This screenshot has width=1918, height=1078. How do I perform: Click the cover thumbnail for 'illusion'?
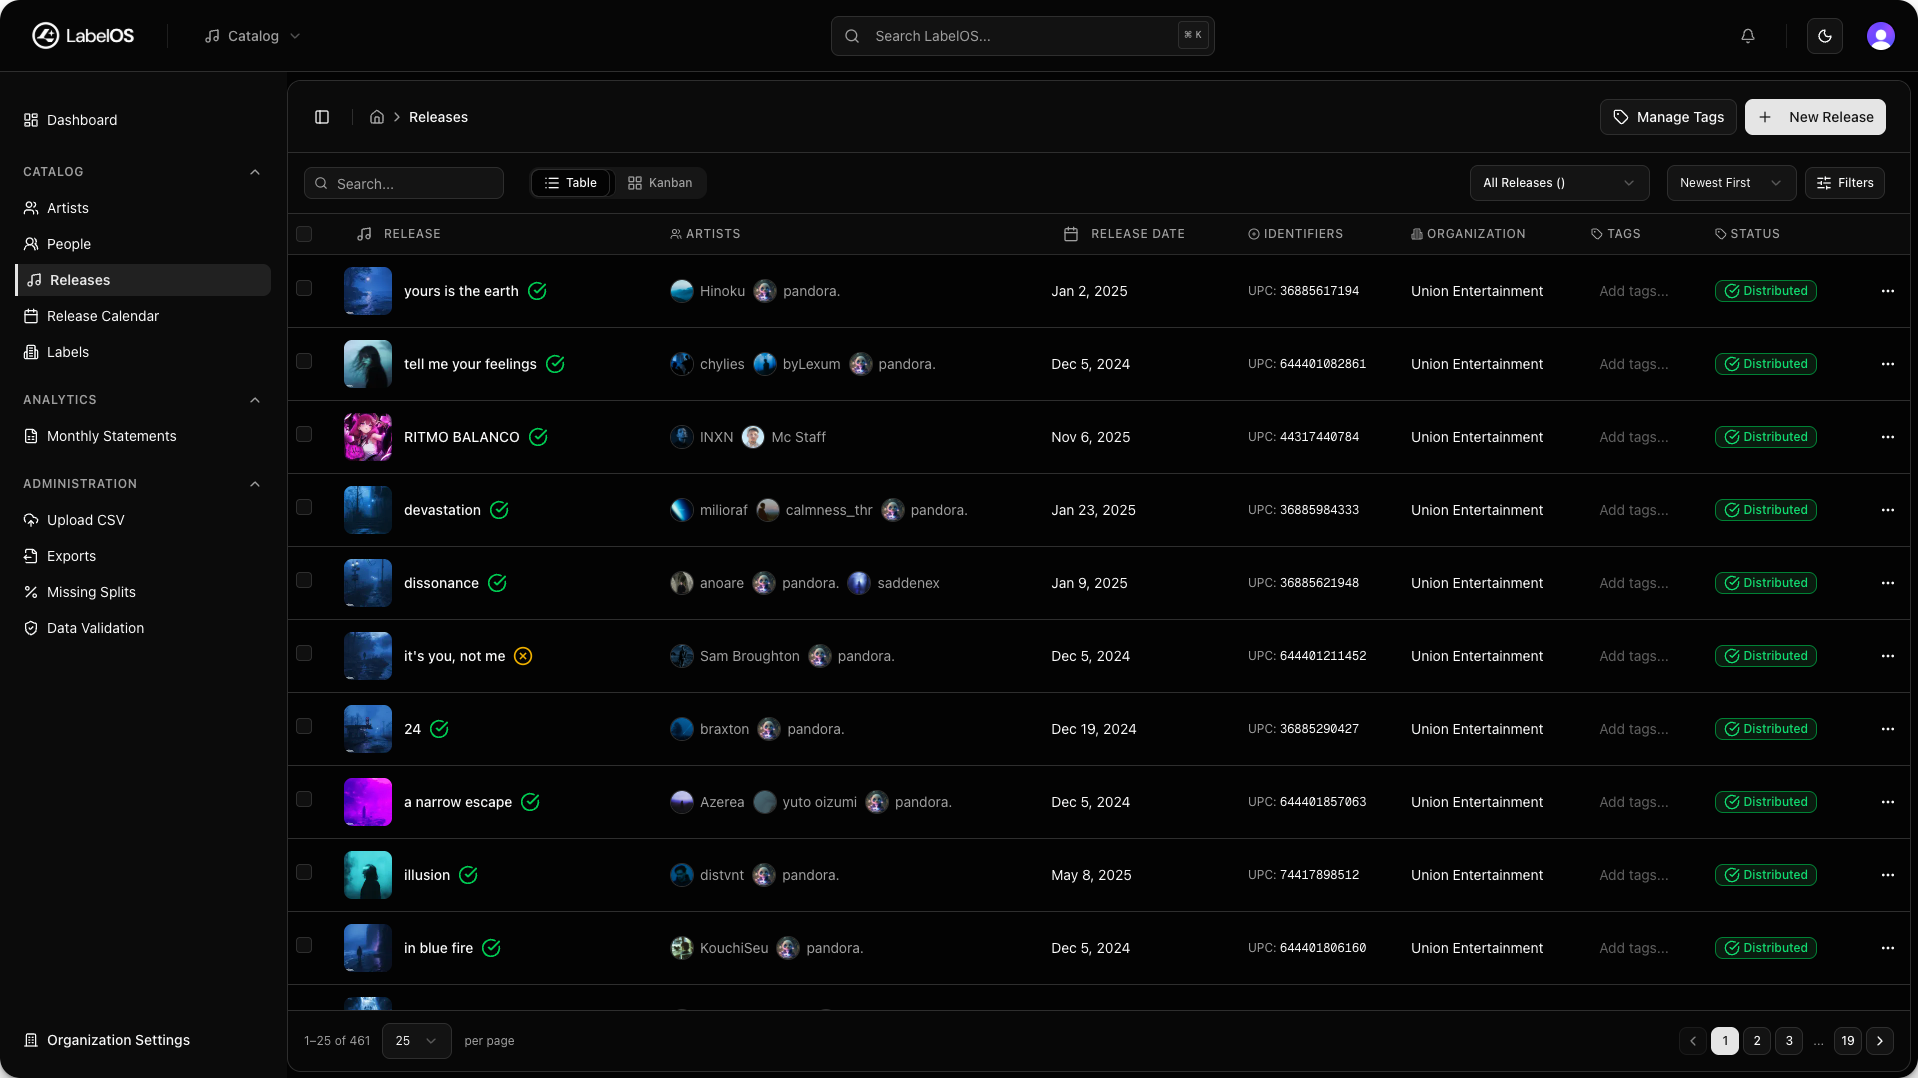[x=367, y=874]
